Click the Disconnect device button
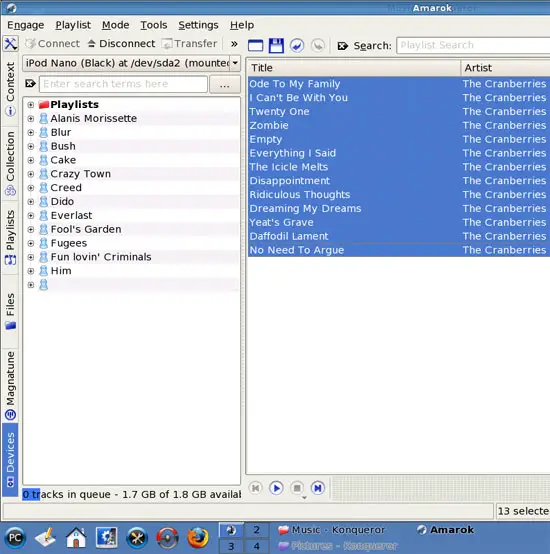Image resolution: width=550 pixels, height=554 pixels. [121, 43]
